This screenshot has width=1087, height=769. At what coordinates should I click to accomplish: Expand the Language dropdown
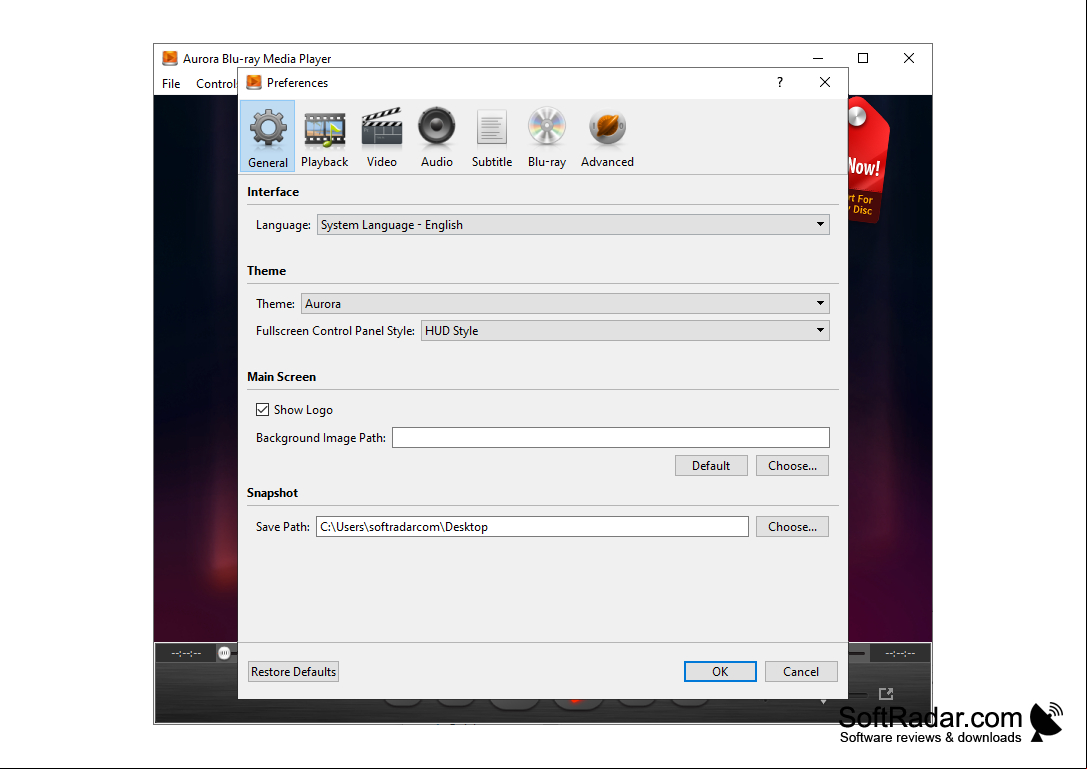click(x=573, y=225)
